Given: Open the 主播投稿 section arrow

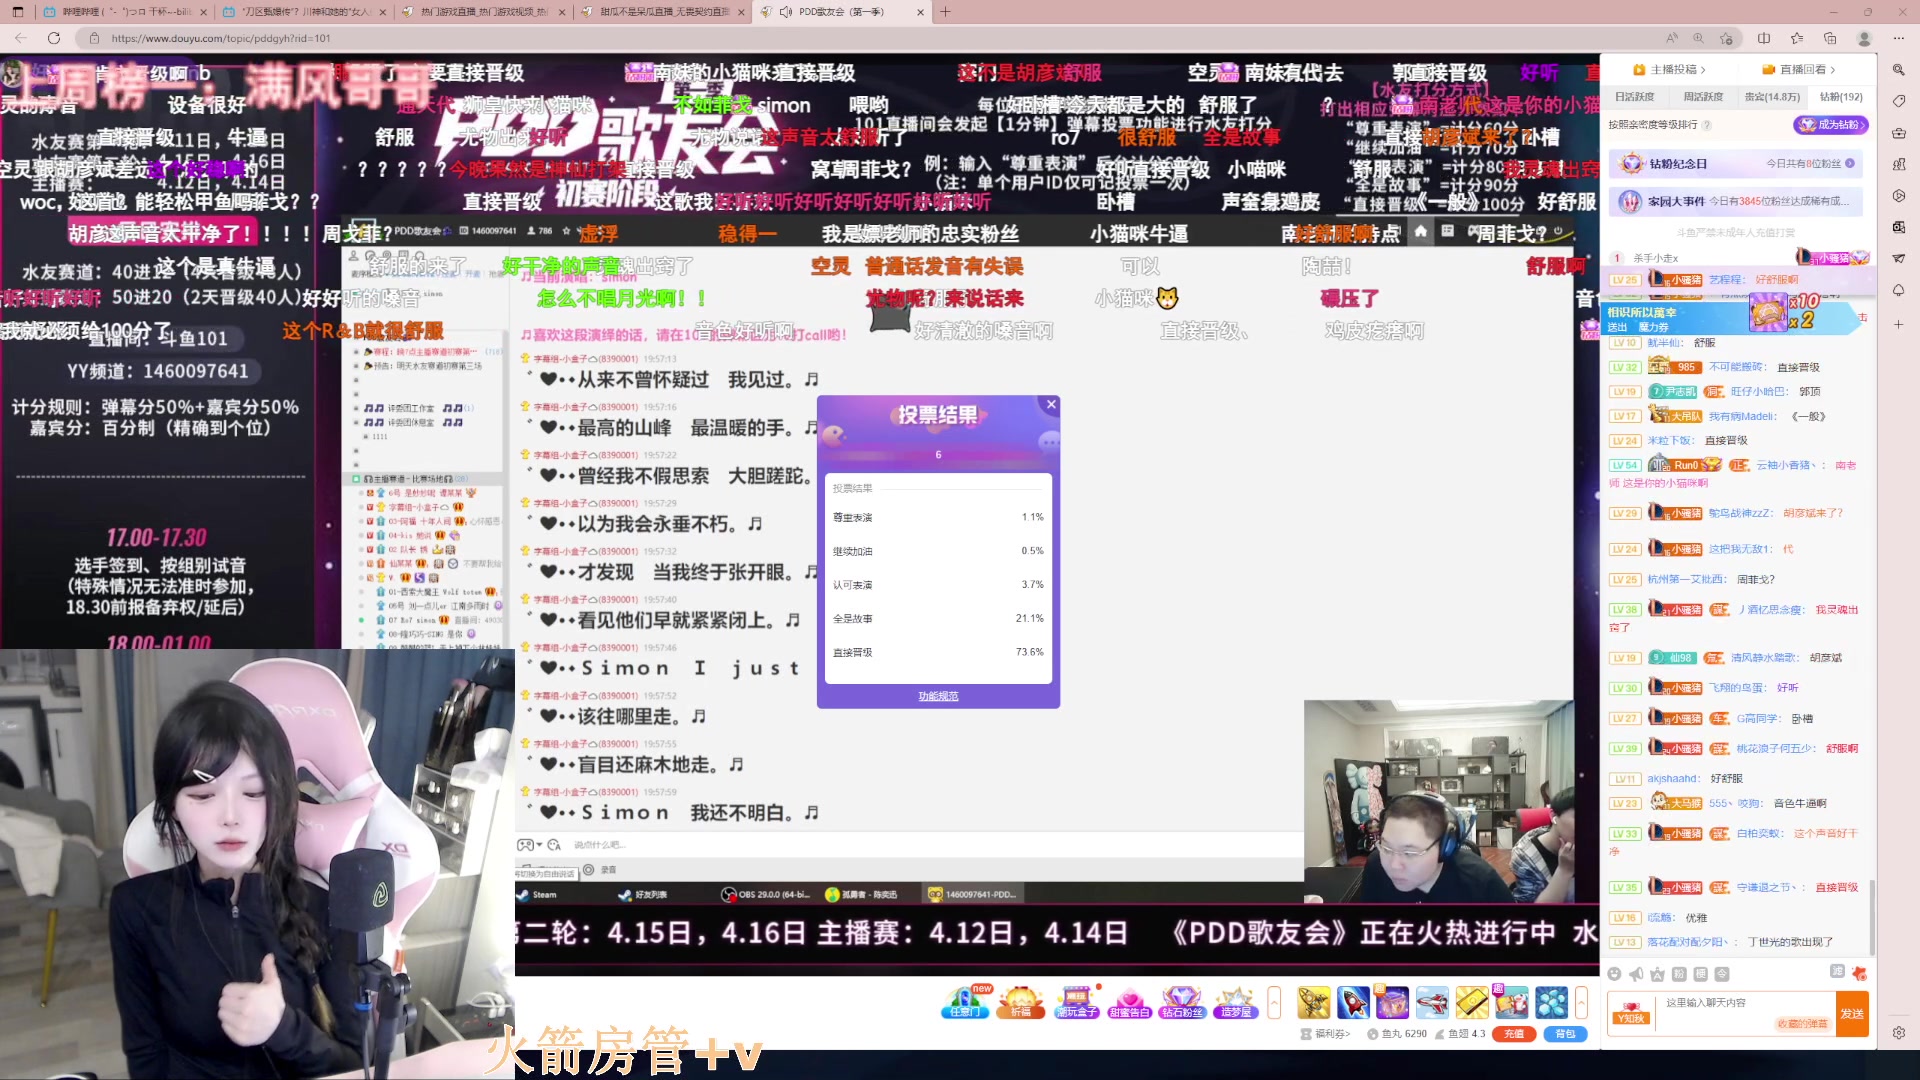Looking at the screenshot, I should click(x=1702, y=70).
